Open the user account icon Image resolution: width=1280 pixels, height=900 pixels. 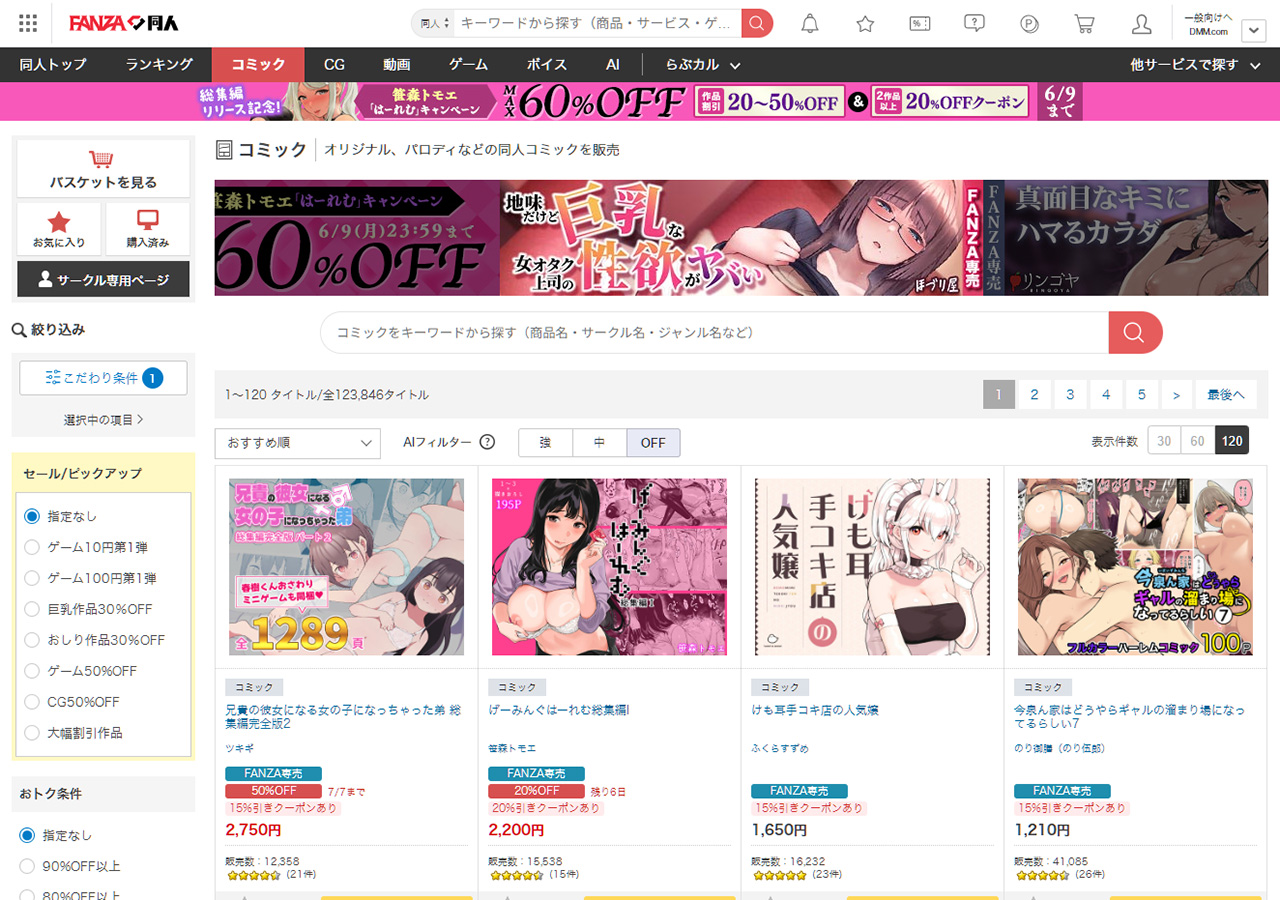click(1141, 24)
